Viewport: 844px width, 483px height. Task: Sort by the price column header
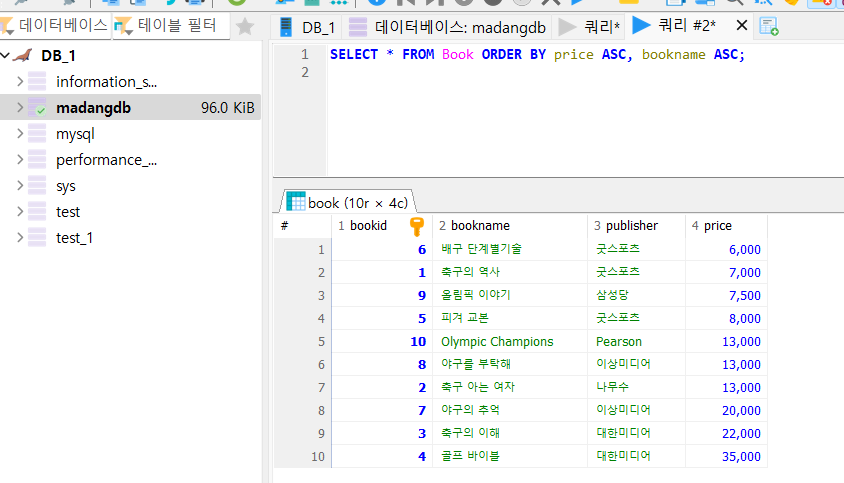pyautogui.click(x=726, y=226)
